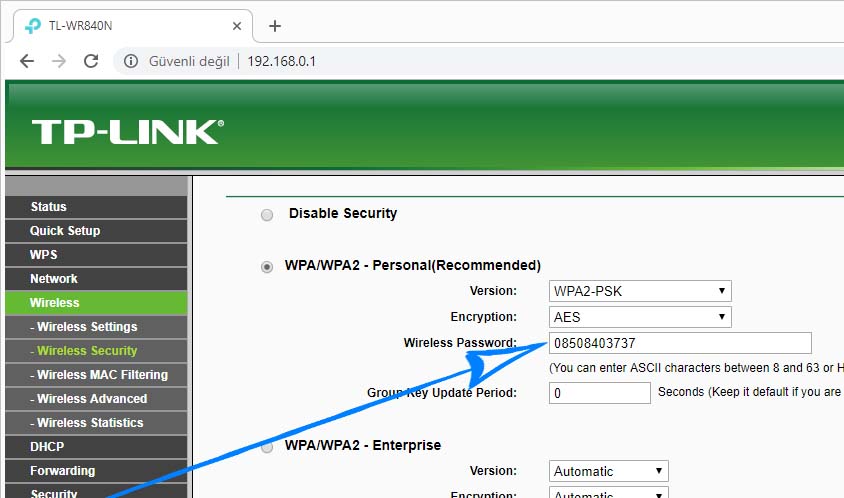Expand the AES Encryption dropdown
Viewport: 844px width, 498px height.
640,317
